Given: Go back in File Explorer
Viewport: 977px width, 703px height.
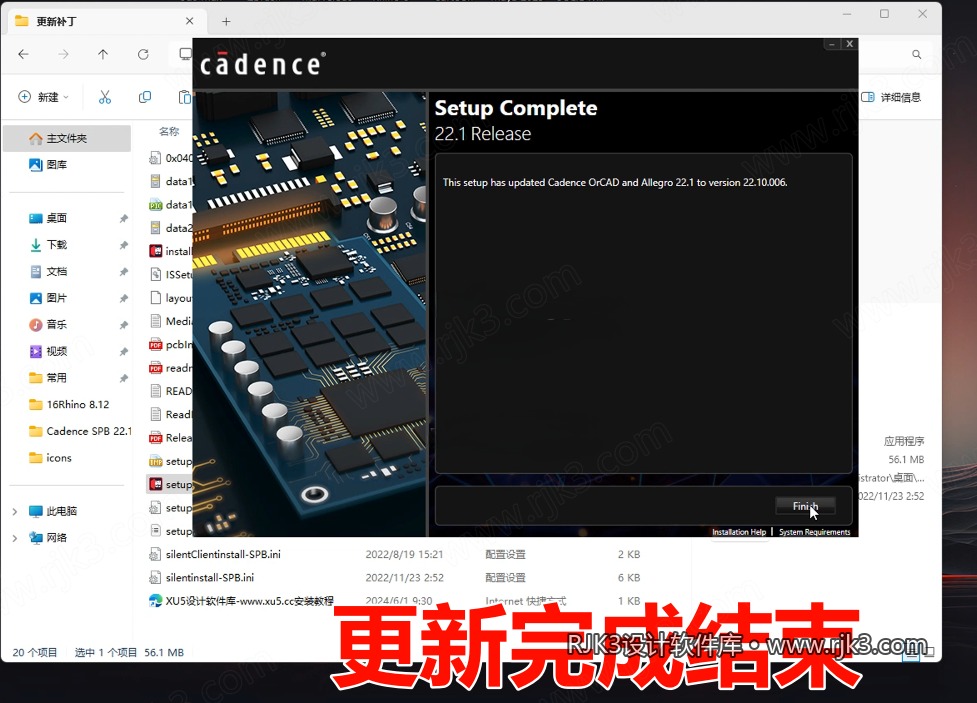Looking at the screenshot, I should tap(24, 54).
